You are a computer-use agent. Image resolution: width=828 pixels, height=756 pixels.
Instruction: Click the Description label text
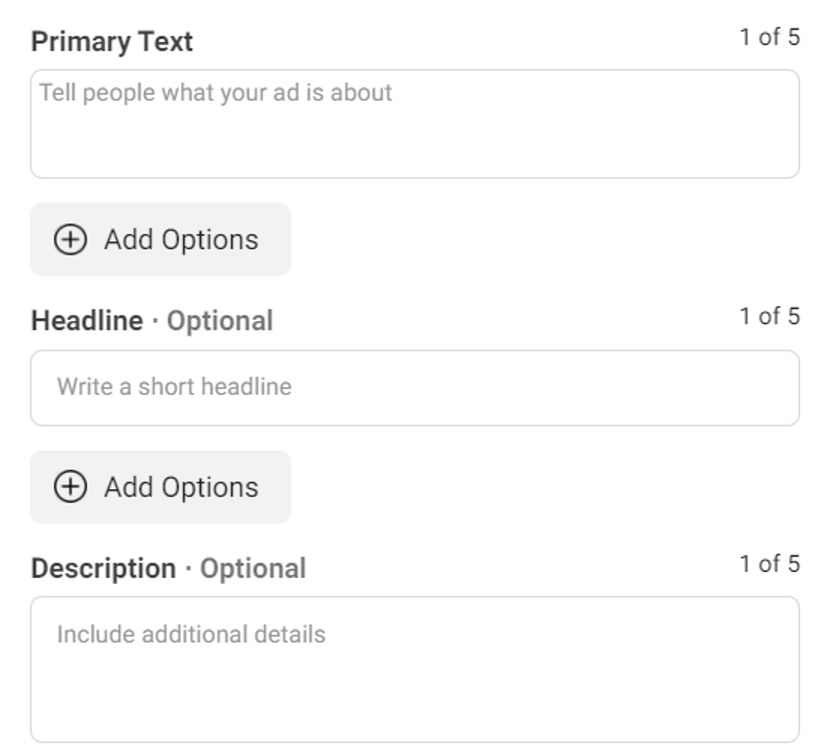(103, 568)
